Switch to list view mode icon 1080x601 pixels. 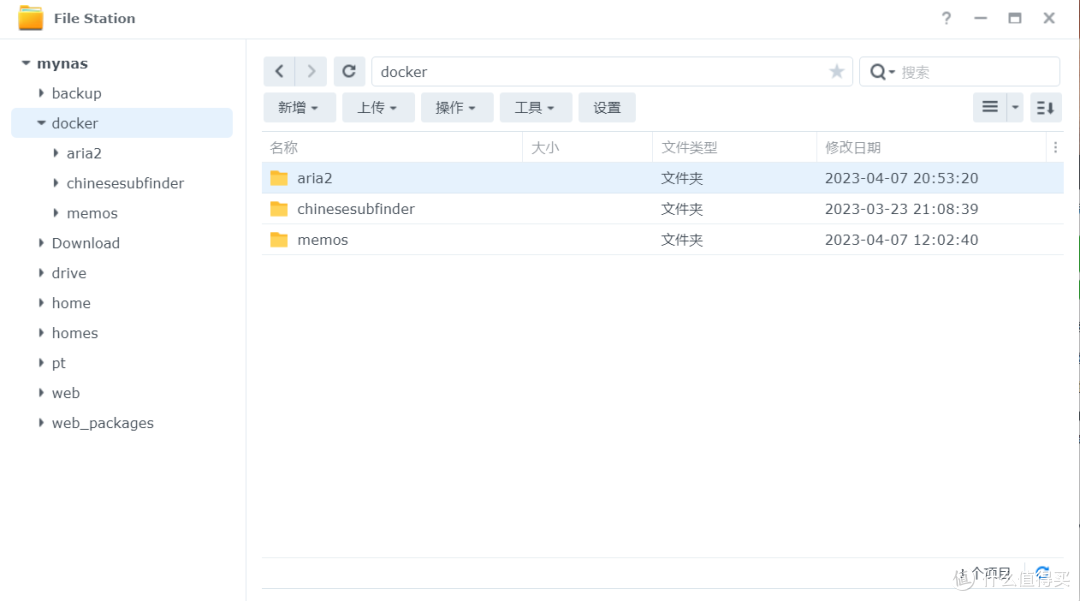[x=991, y=107]
